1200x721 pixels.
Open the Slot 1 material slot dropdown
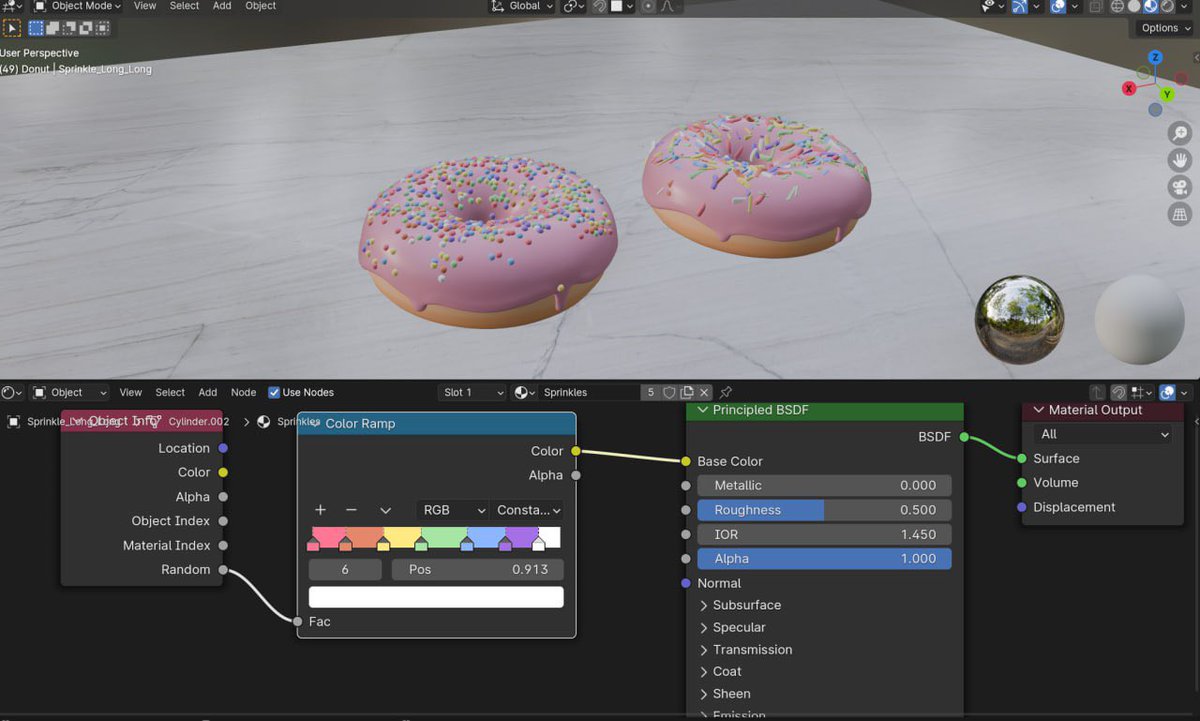click(x=472, y=392)
